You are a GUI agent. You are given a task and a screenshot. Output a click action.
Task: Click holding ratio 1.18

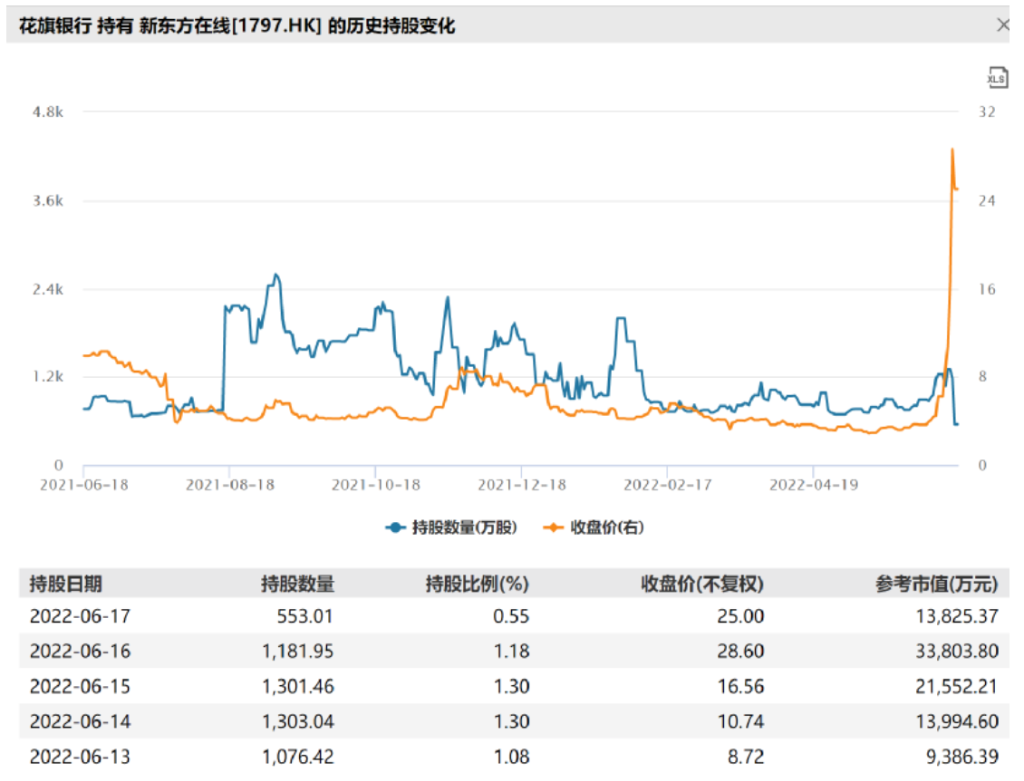tap(511, 651)
